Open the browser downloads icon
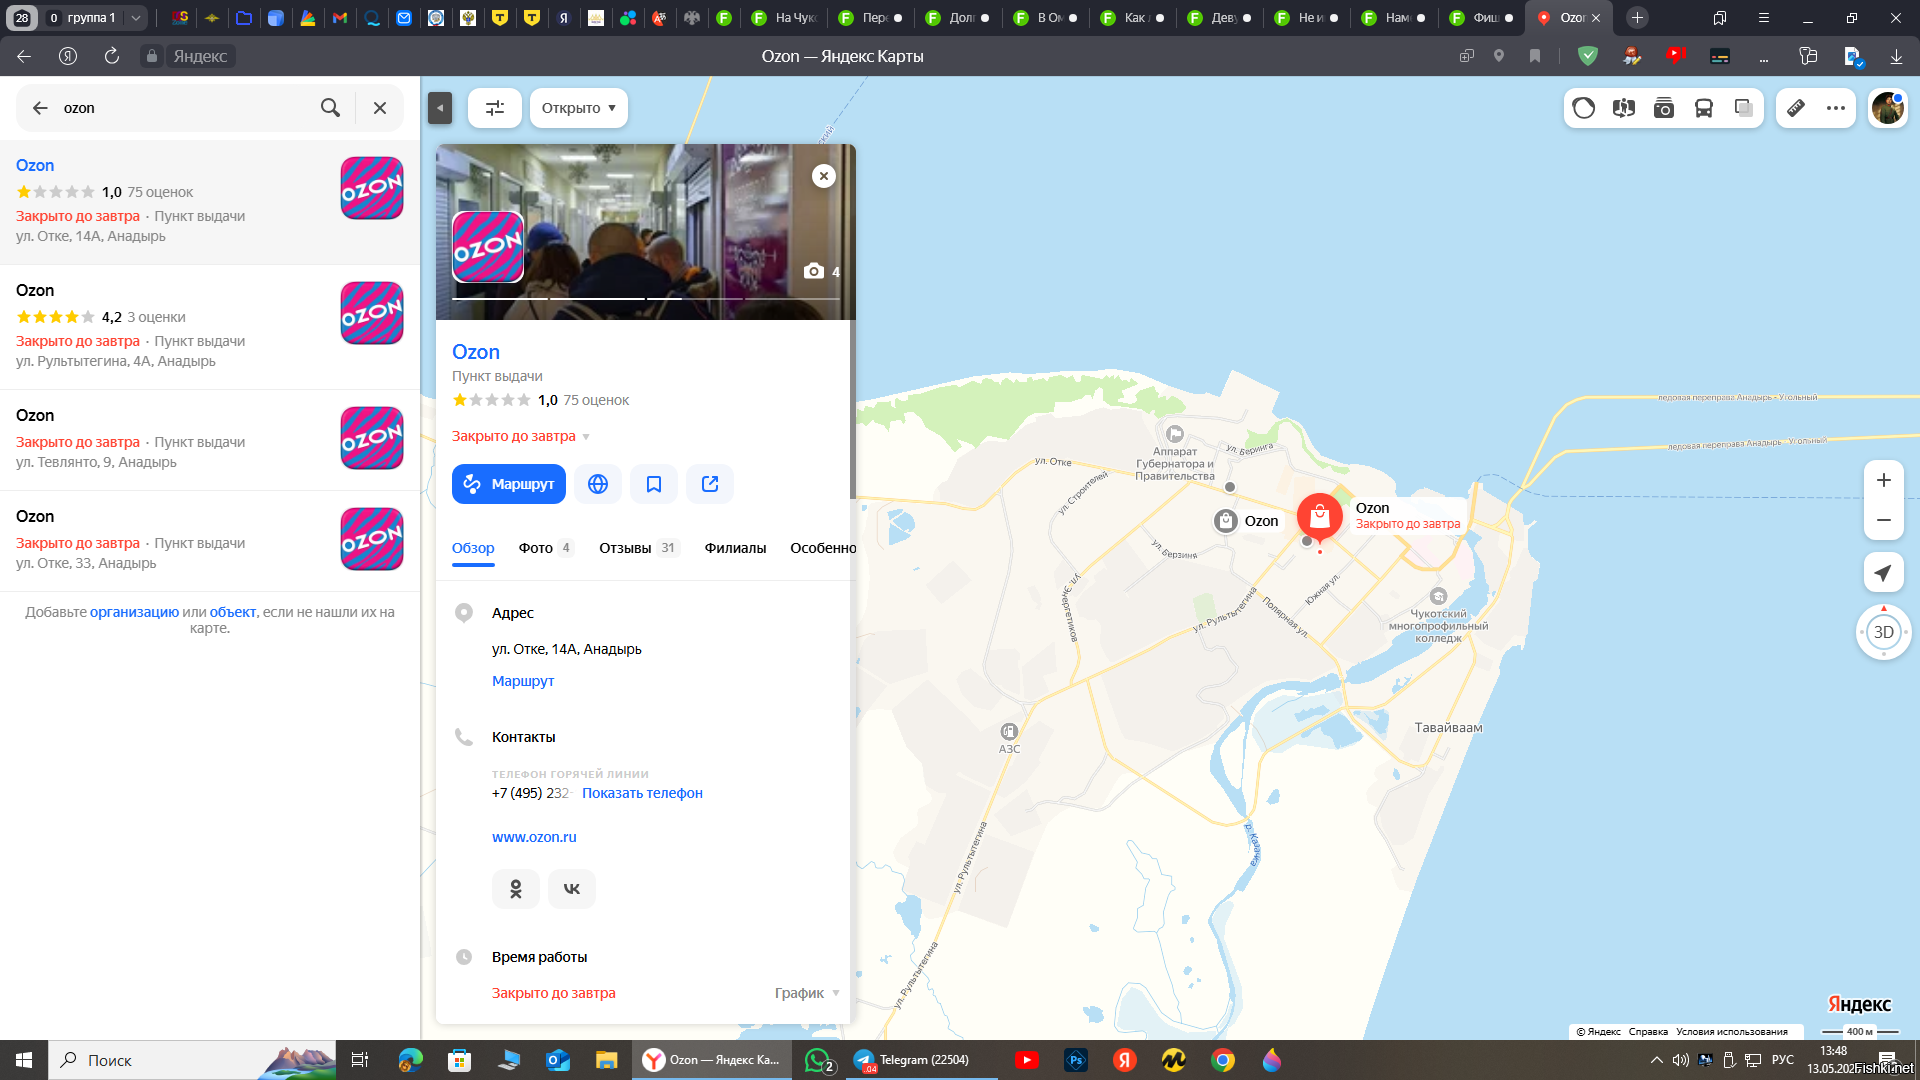This screenshot has height=1080, width=1920. (1896, 56)
